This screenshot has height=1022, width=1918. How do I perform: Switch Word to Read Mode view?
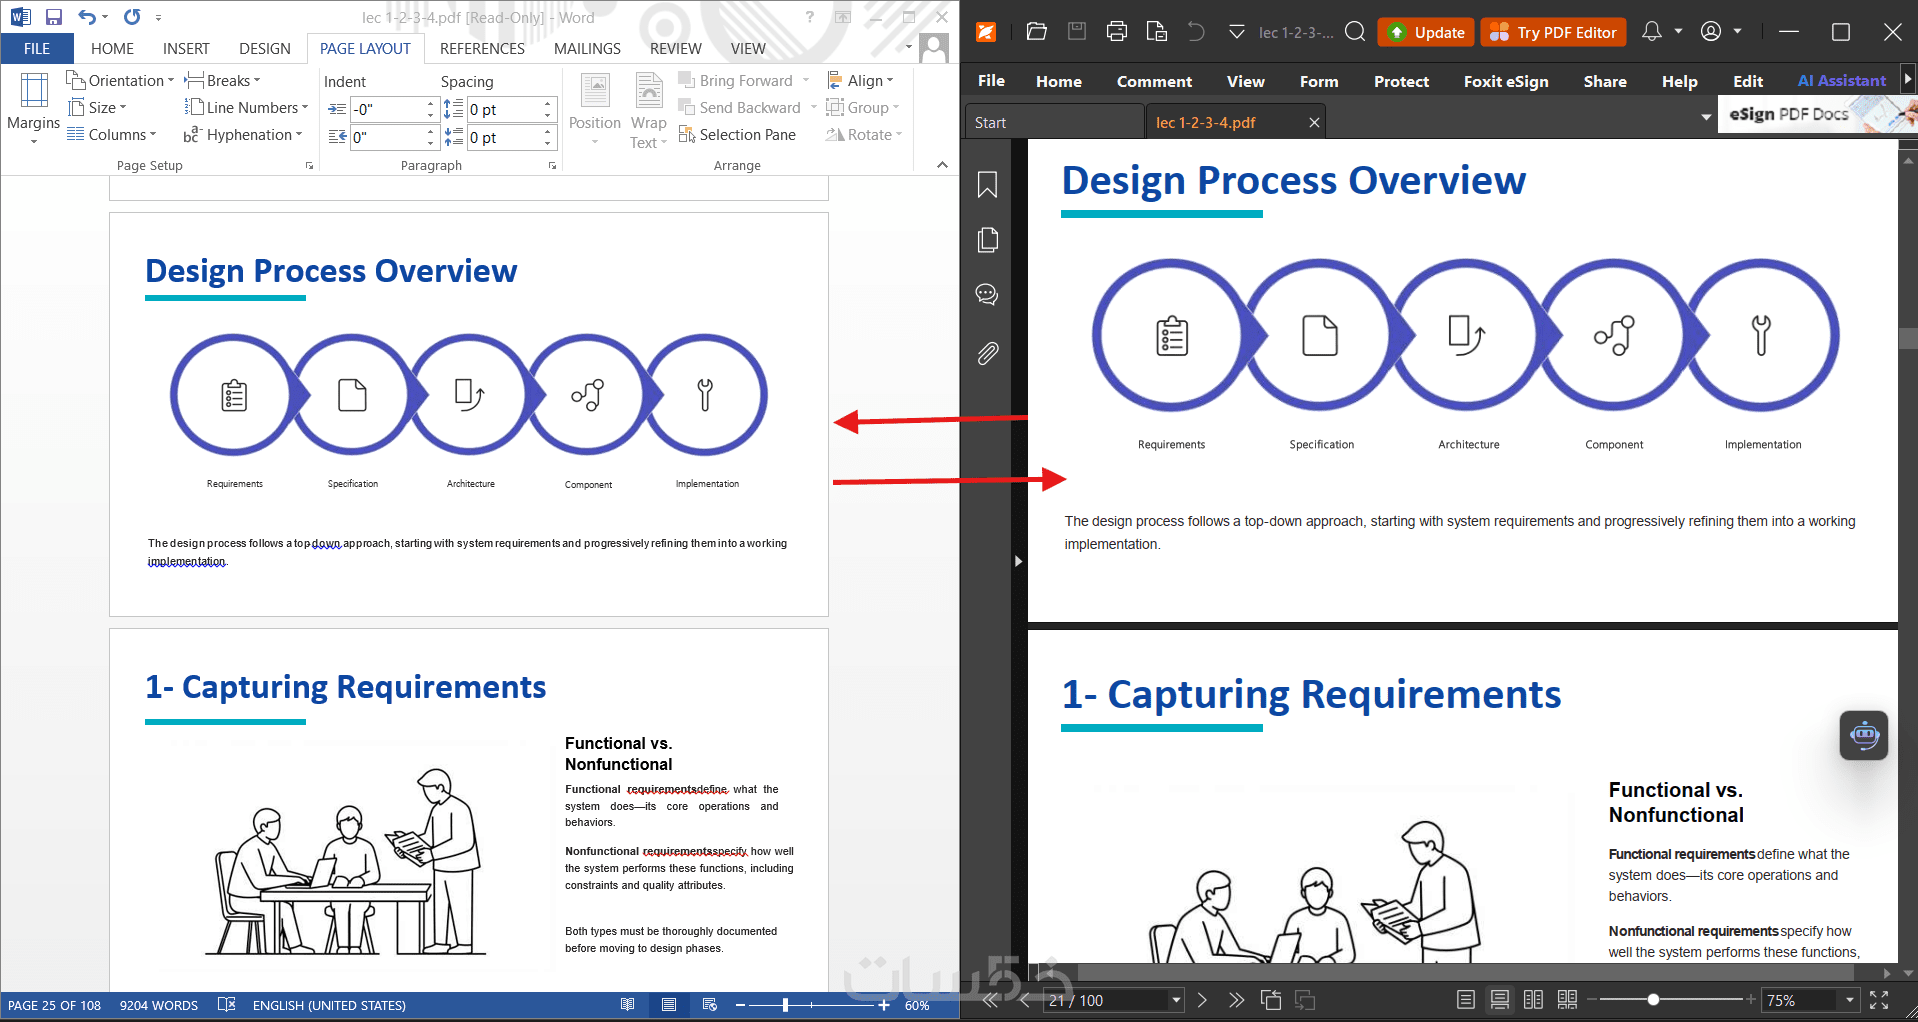tap(627, 1005)
